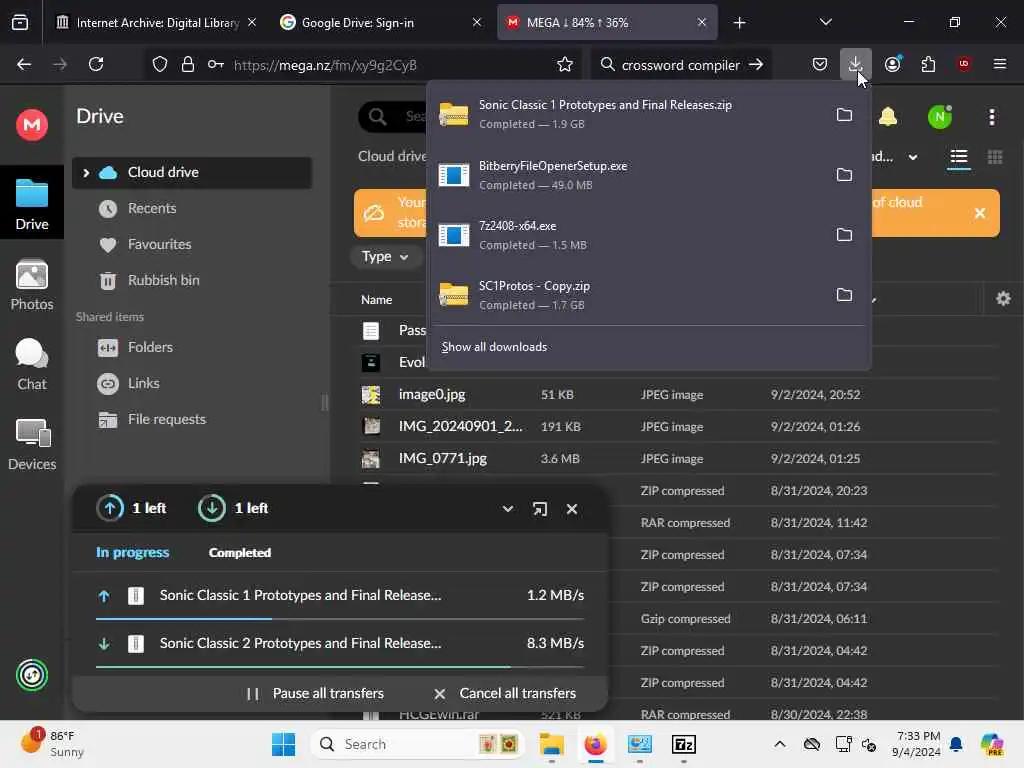Select the MEGA browser tab
The height and width of the screenshot is (768, 1024).
[607, 22]
